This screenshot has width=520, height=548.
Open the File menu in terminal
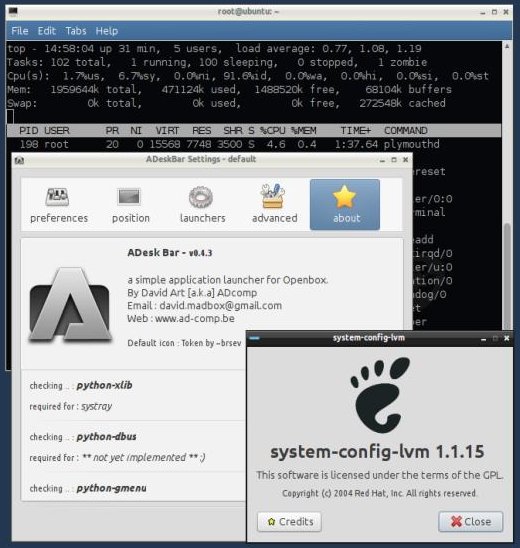pyautogui.click(x=20, y=31)
